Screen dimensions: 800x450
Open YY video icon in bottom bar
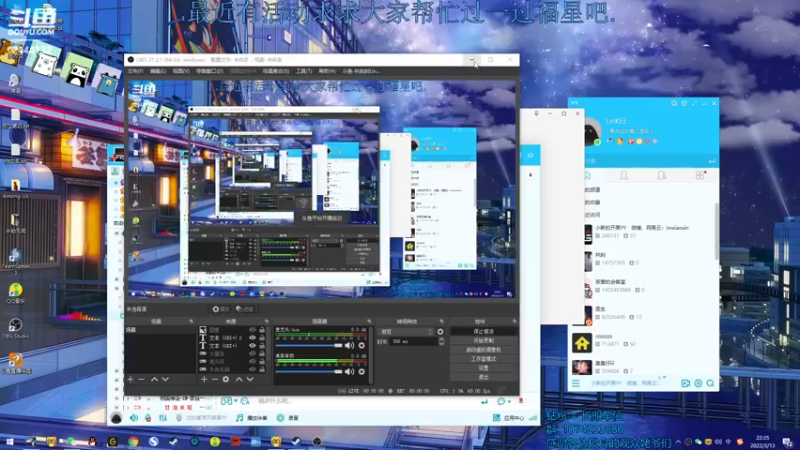point(685,383)
